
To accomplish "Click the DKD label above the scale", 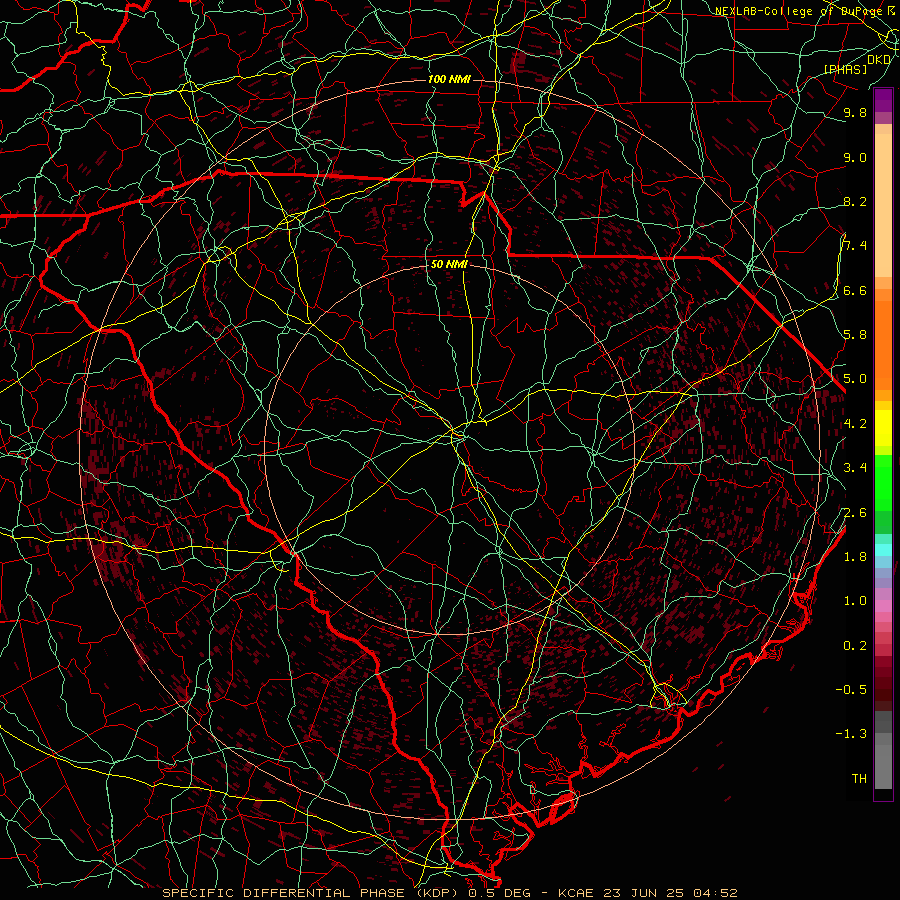I will (879, 60).
